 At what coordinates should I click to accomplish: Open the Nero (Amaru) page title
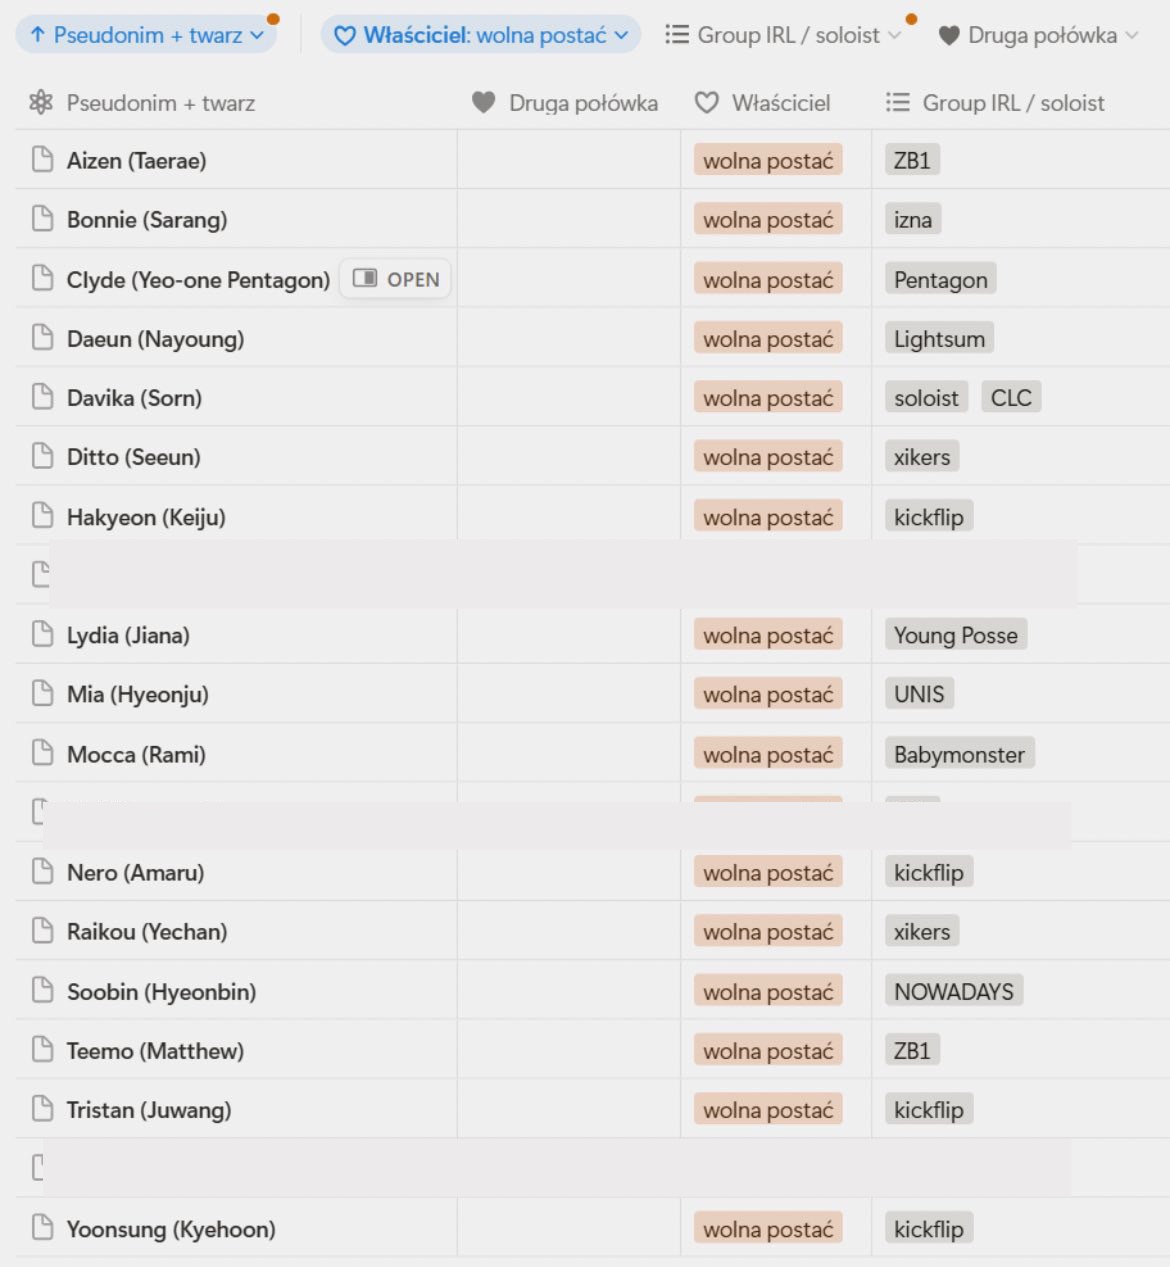point(135,872)
